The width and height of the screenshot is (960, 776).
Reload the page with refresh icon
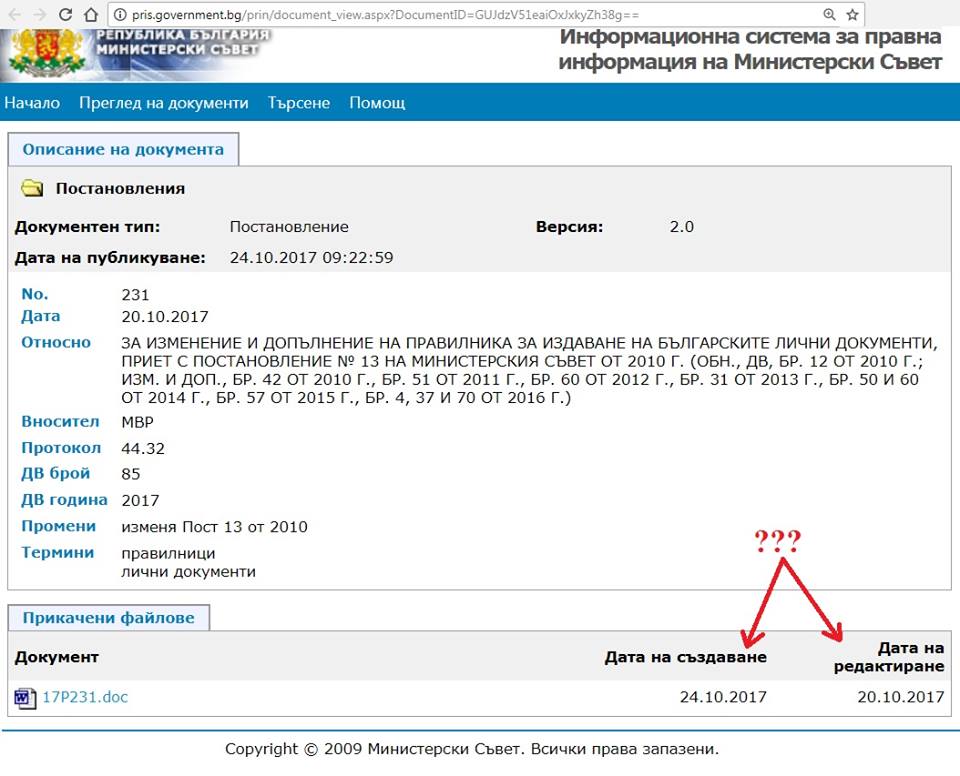coord(65,15)
